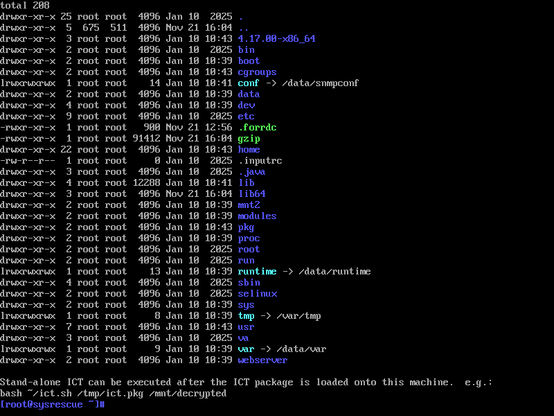Click the etc directory name
The height and width of the screenshot is (416, 554).
[246, 116]
